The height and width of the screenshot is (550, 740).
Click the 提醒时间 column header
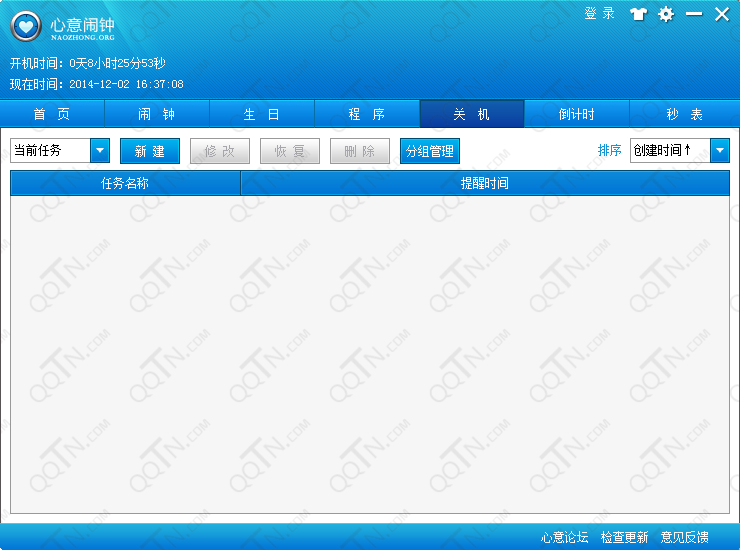coord(485,183)
